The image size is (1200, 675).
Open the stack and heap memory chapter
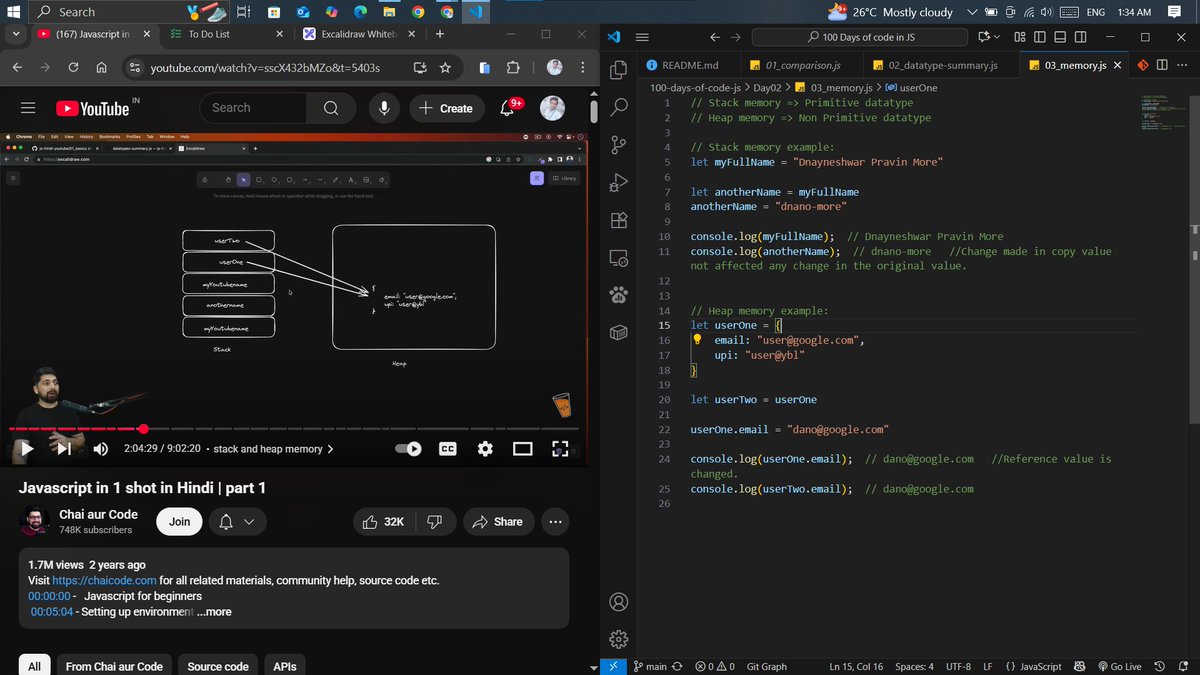pos(273,449)
